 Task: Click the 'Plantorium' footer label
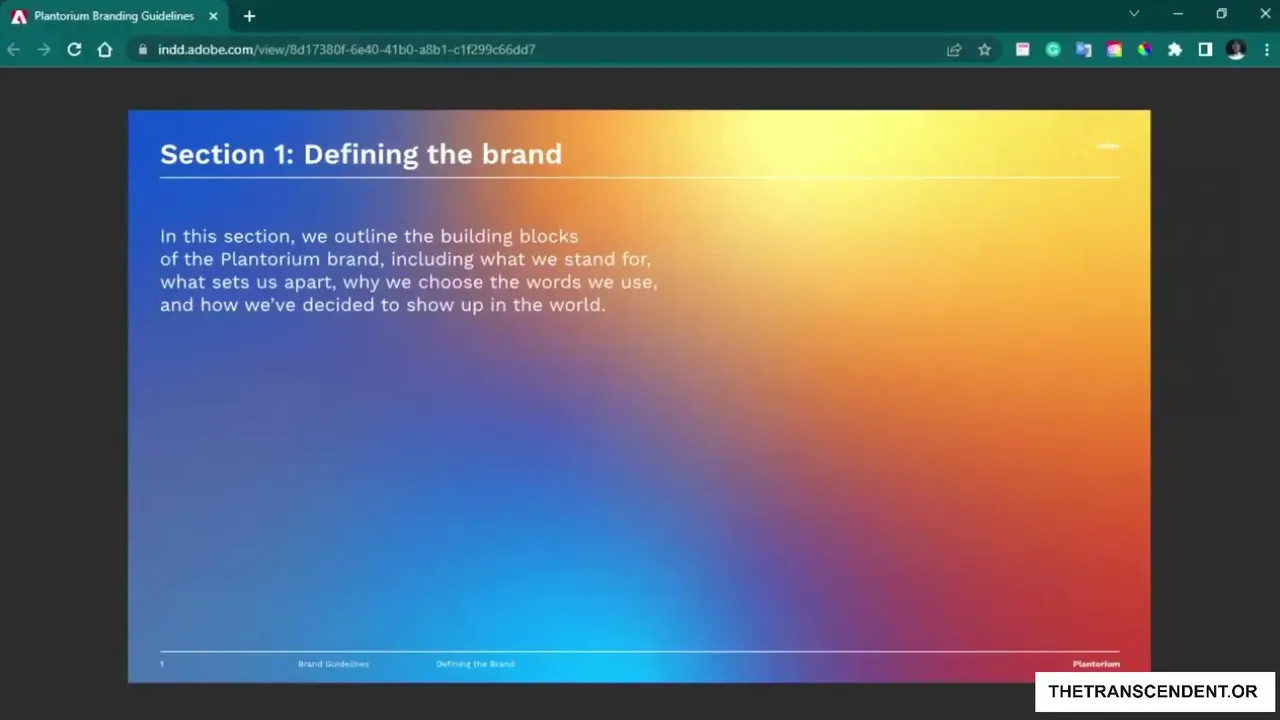pyautogui.click(x=1096, y=664)
